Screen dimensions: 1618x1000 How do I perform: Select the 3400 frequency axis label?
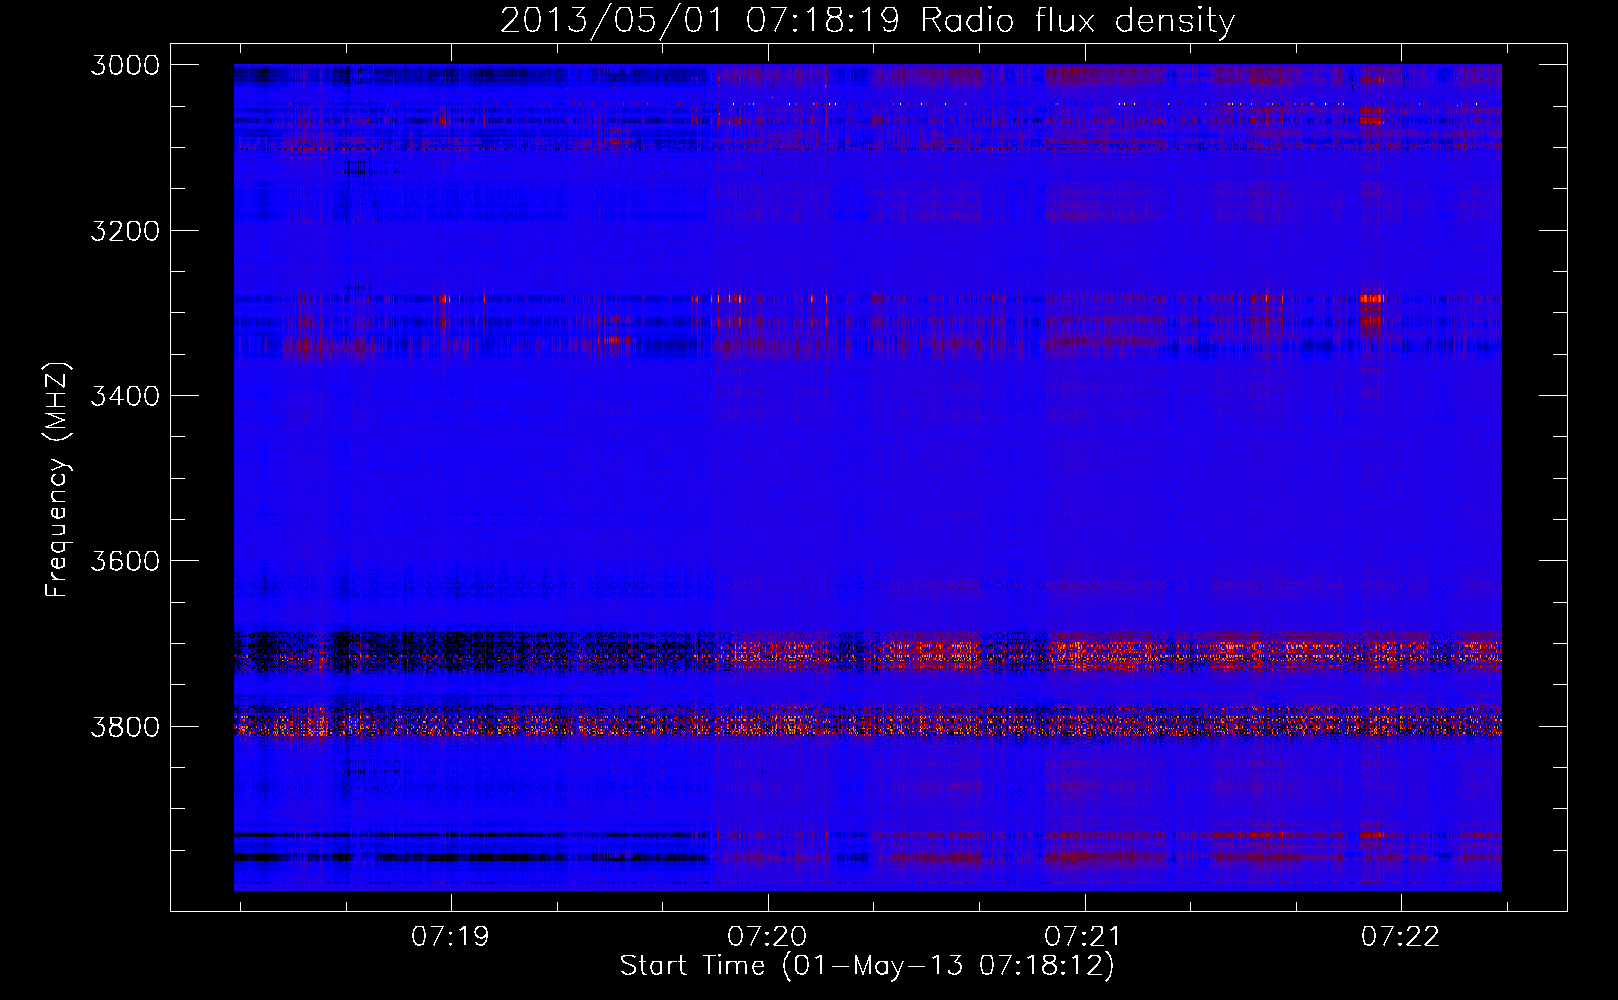point(124,396)
